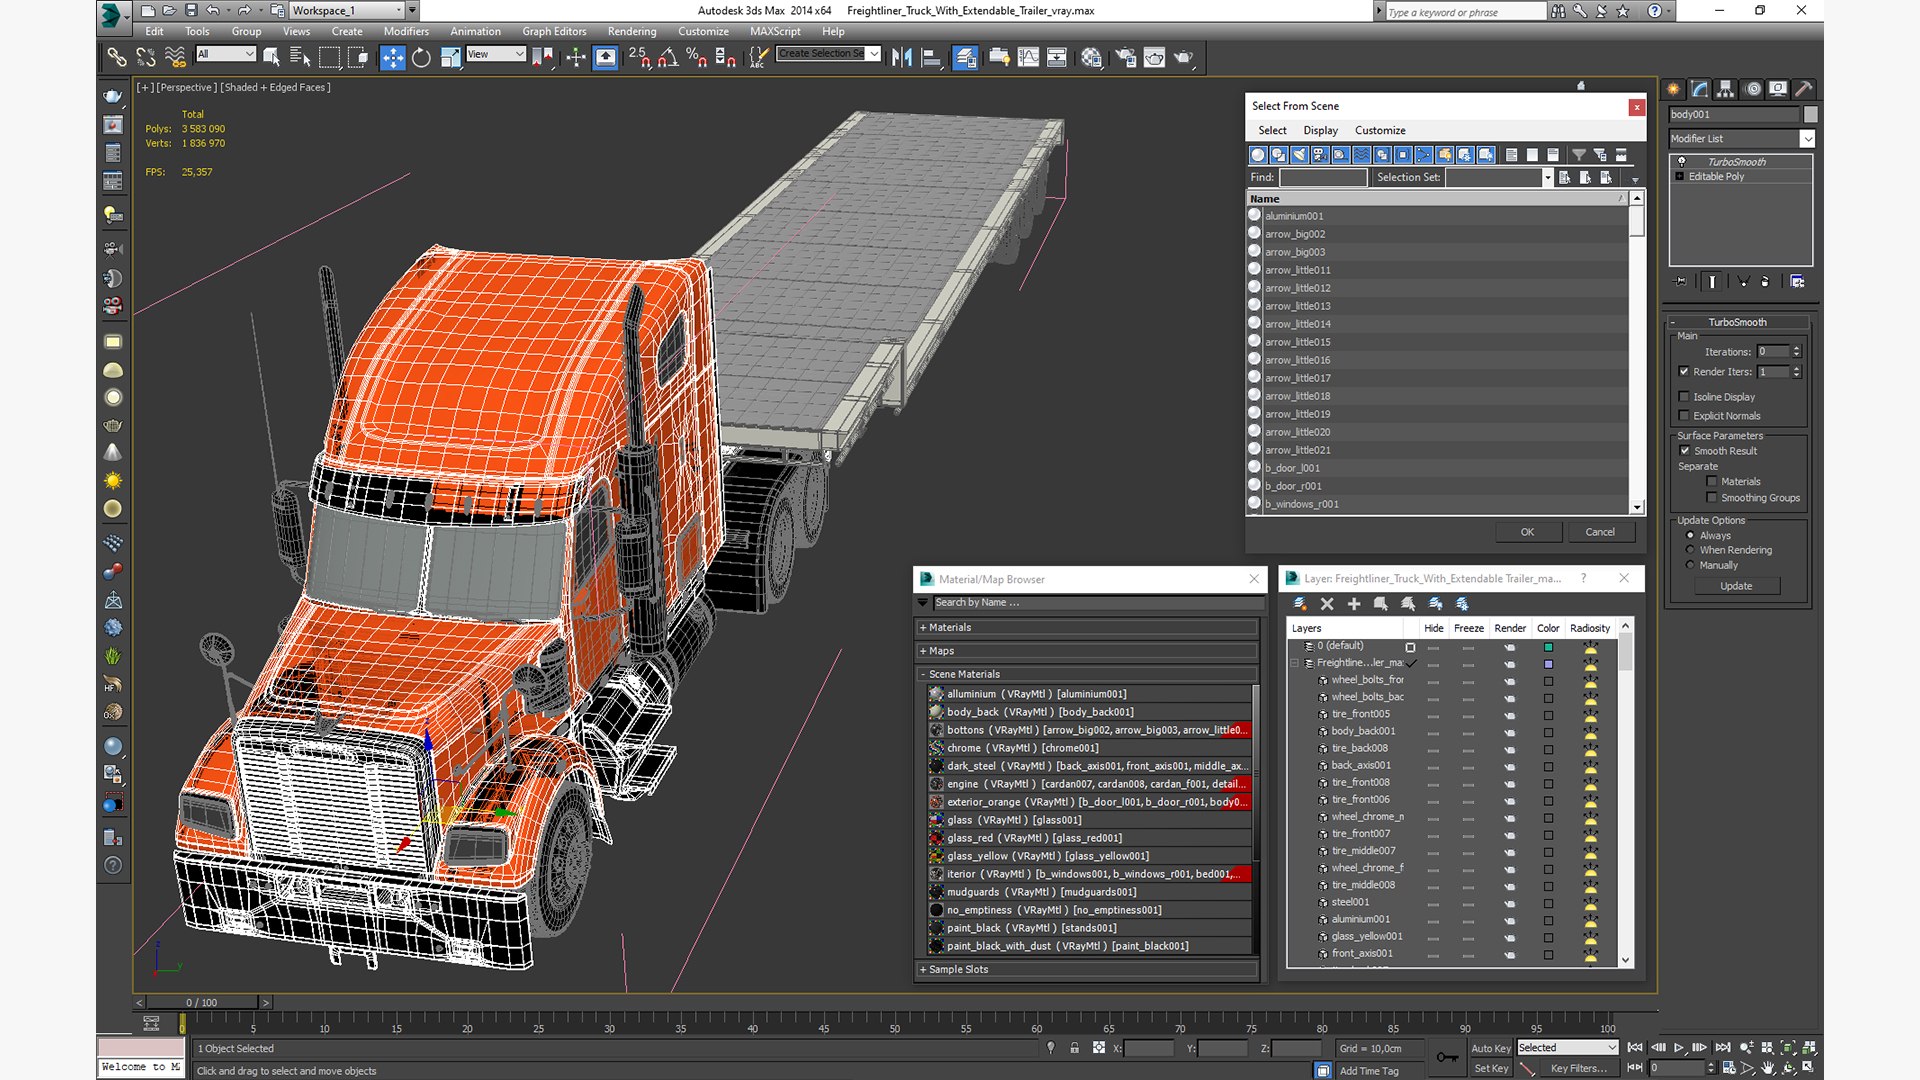Activate Select and Rotate tool

(x=421, y=57)
